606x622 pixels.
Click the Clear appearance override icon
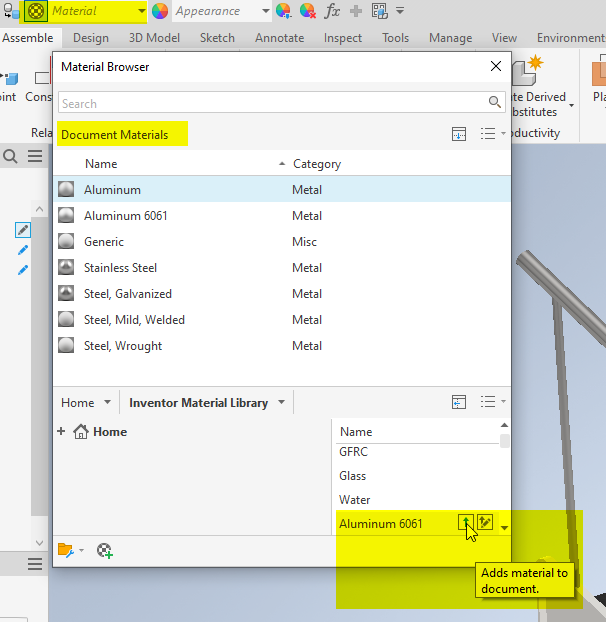click(x=308, y=11)
